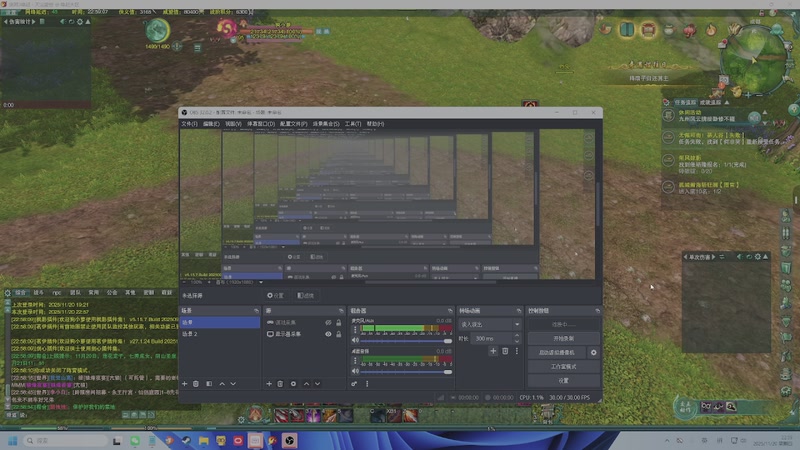Image resolution: width=800 pixels, height=450 pixels.
Task: Toggle 工作室模式 studio mode button
Action: (563, 367)
